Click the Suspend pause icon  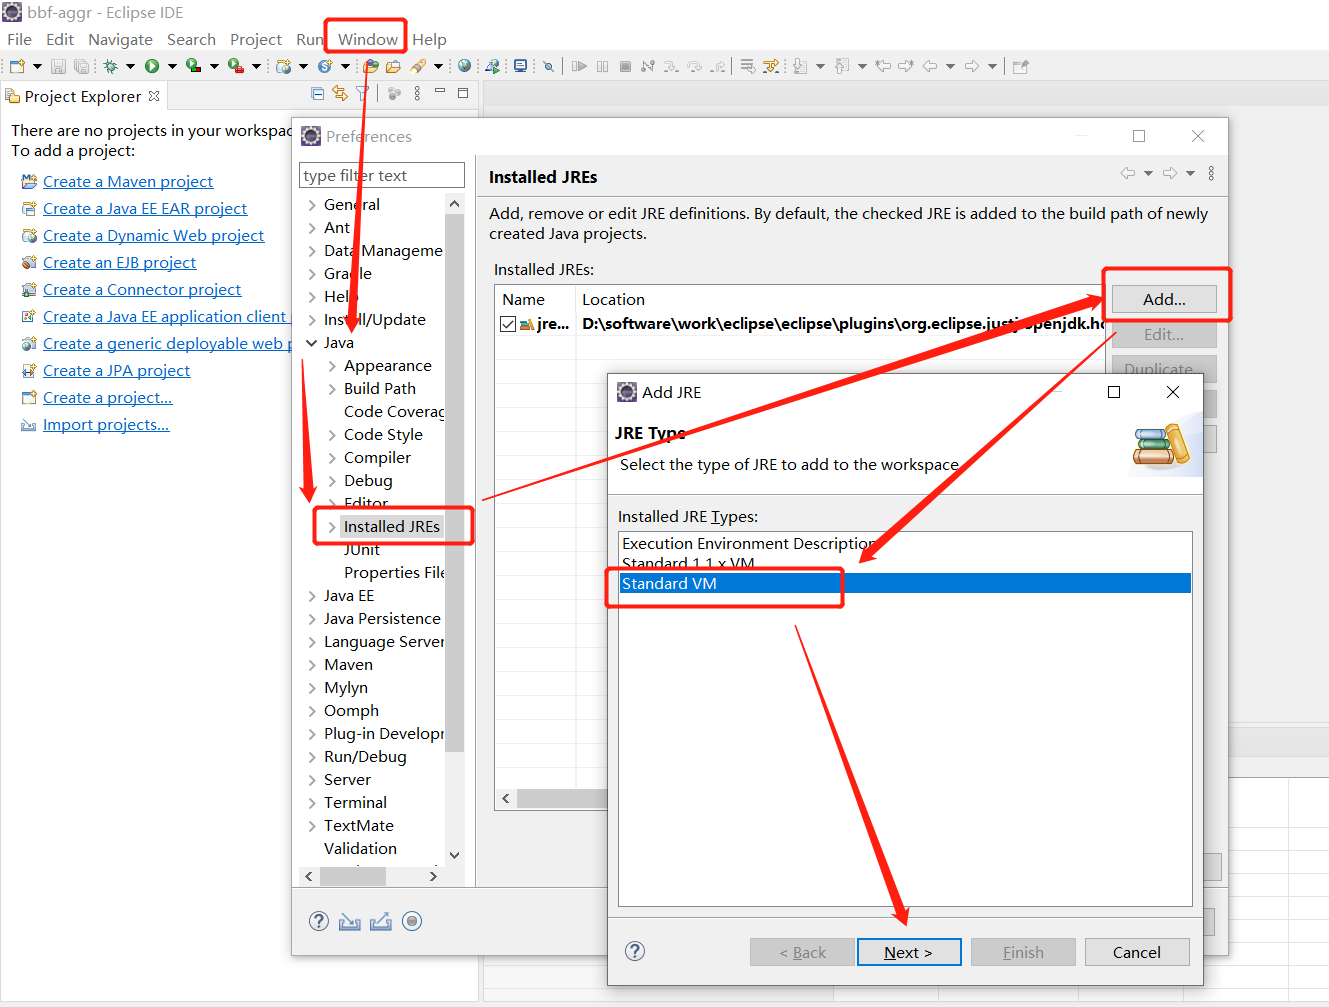pyautogui.click(x=602, y=66)
